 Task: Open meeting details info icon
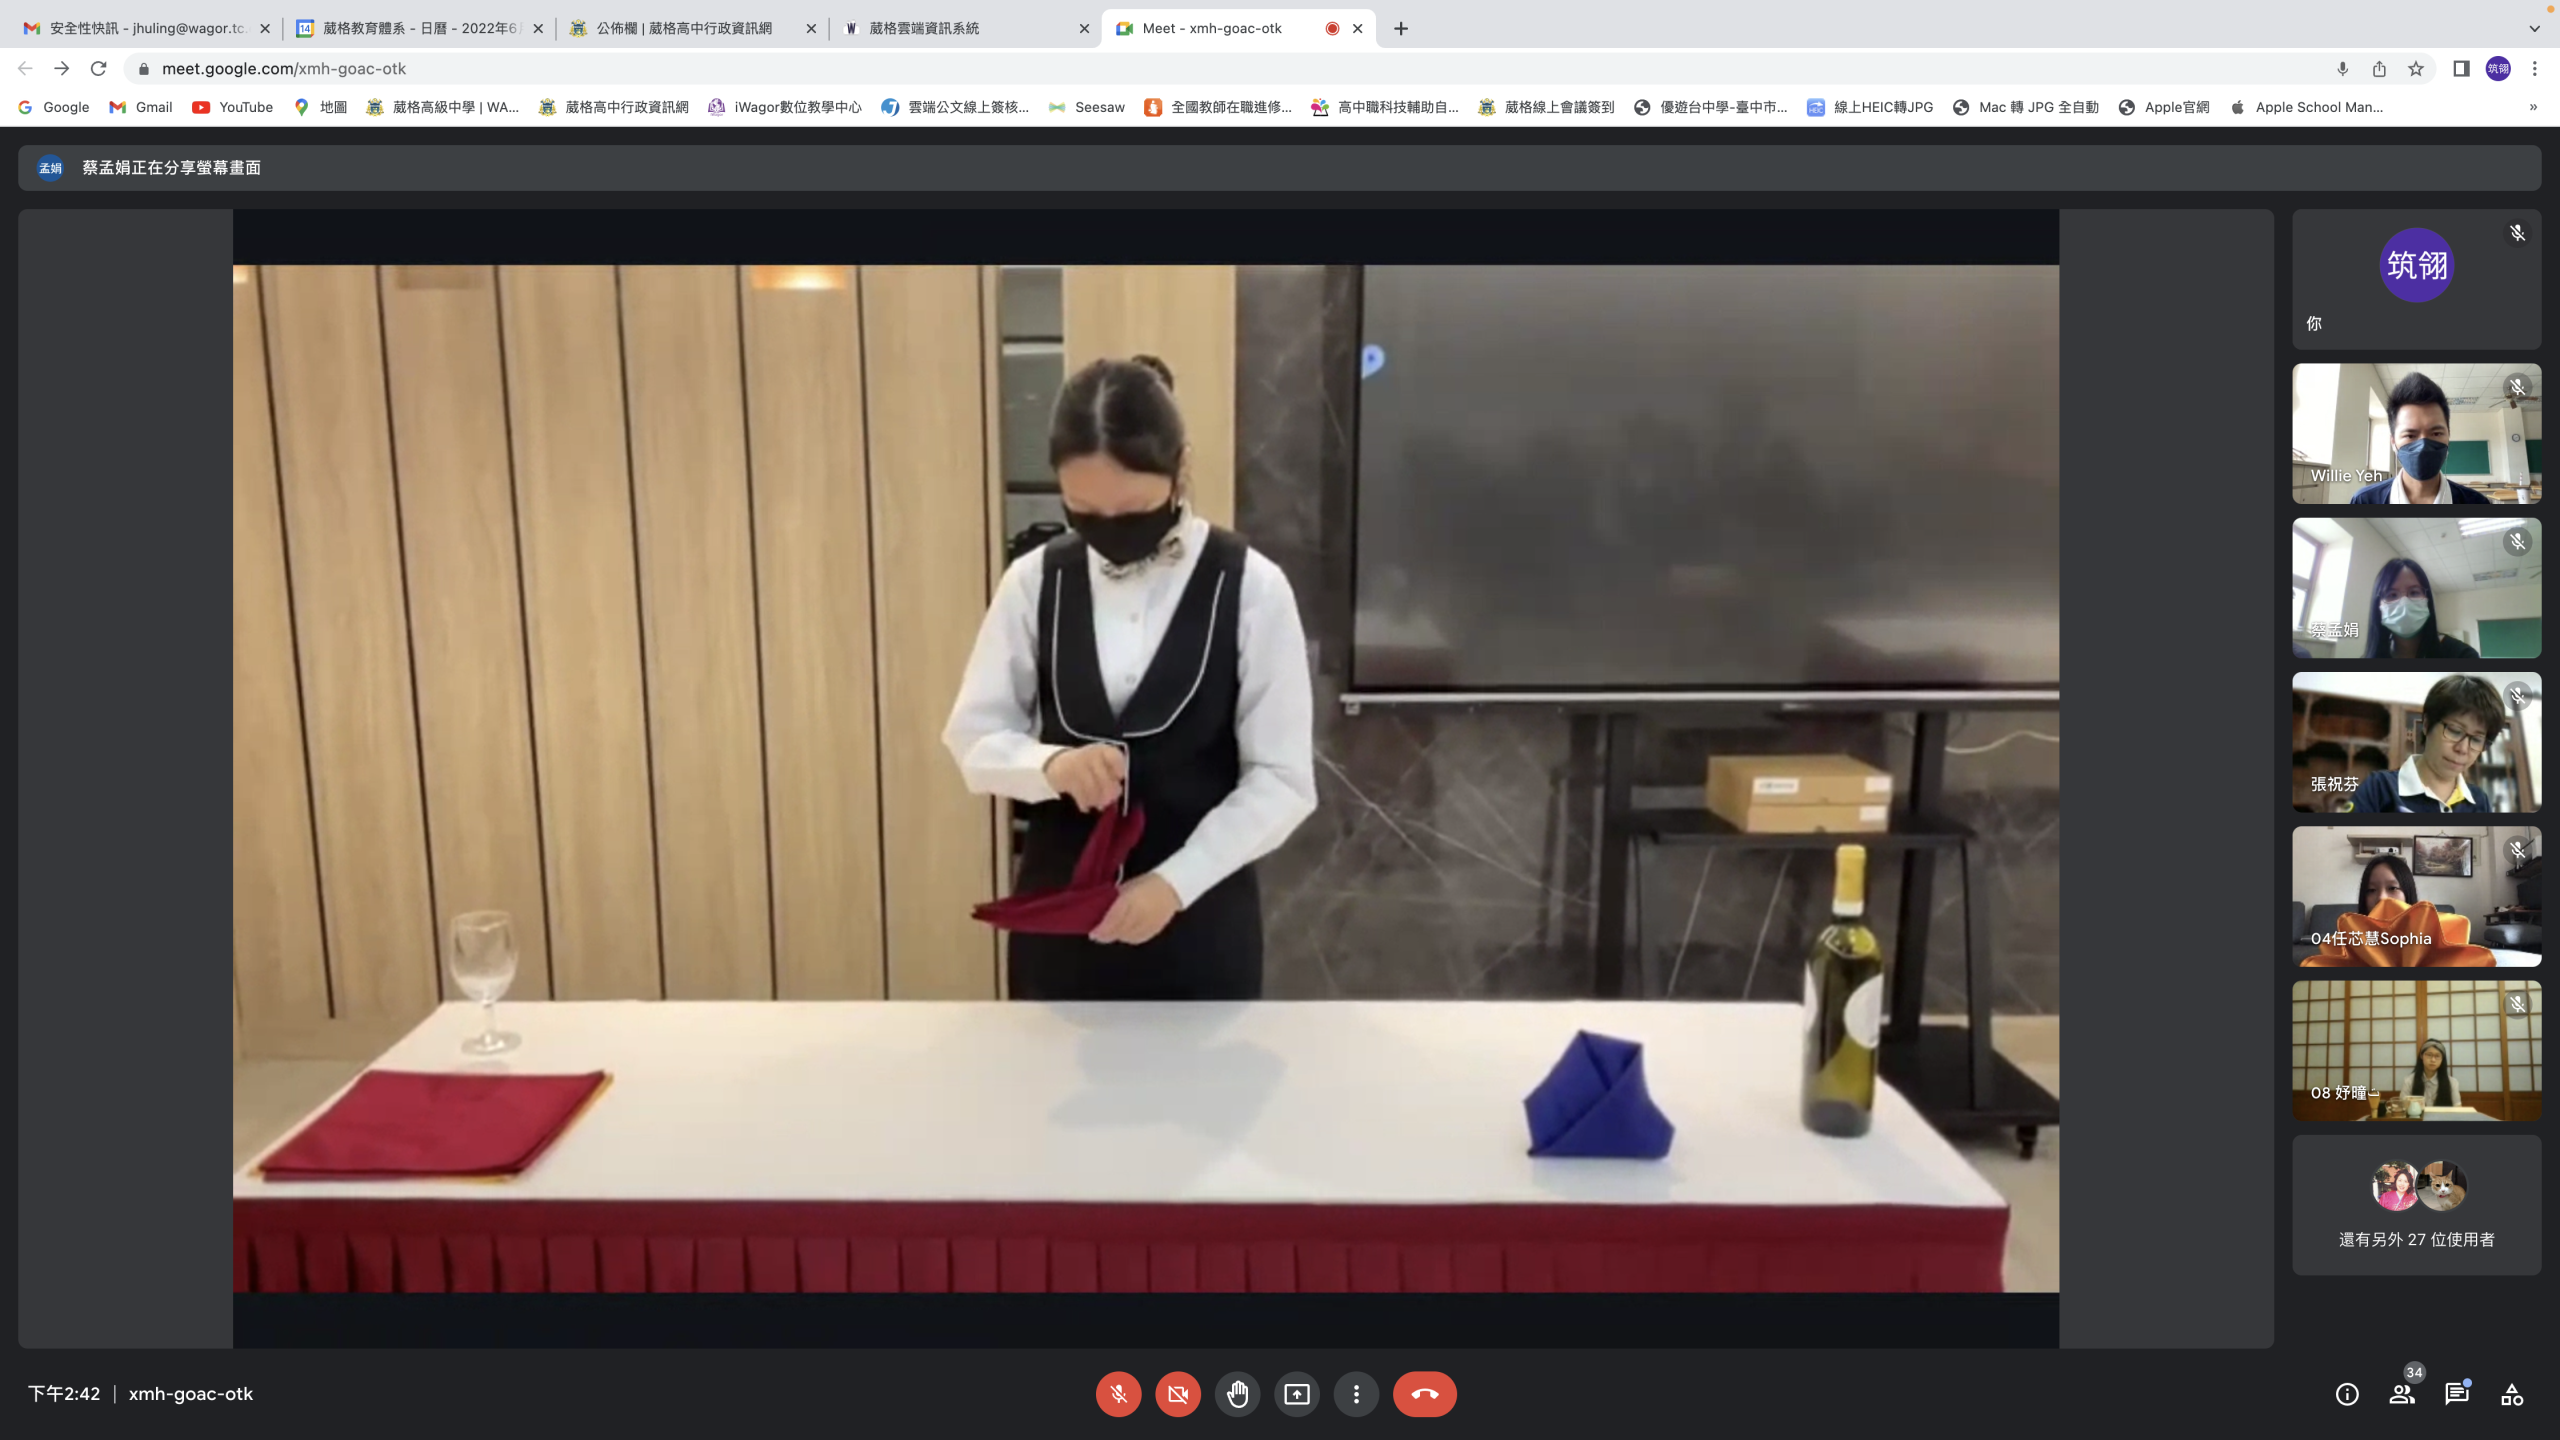click(2347, 1394)
